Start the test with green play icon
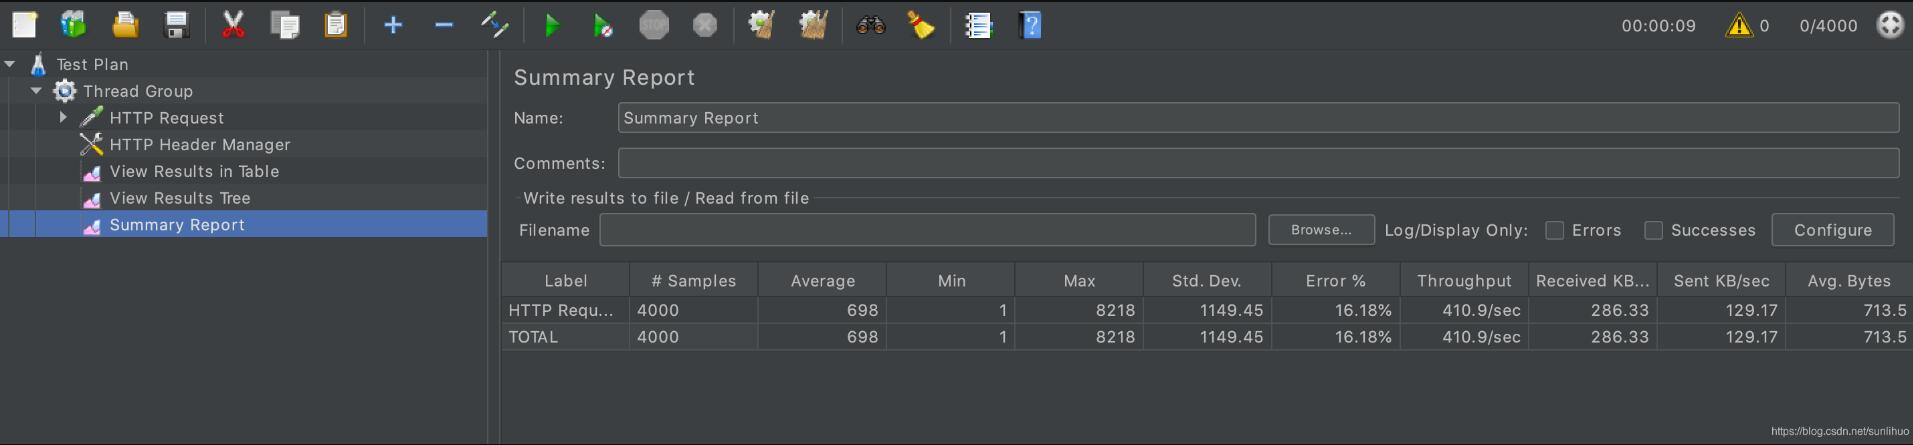1913x445 pixels. pyautogui.click(x=551, y=25)
